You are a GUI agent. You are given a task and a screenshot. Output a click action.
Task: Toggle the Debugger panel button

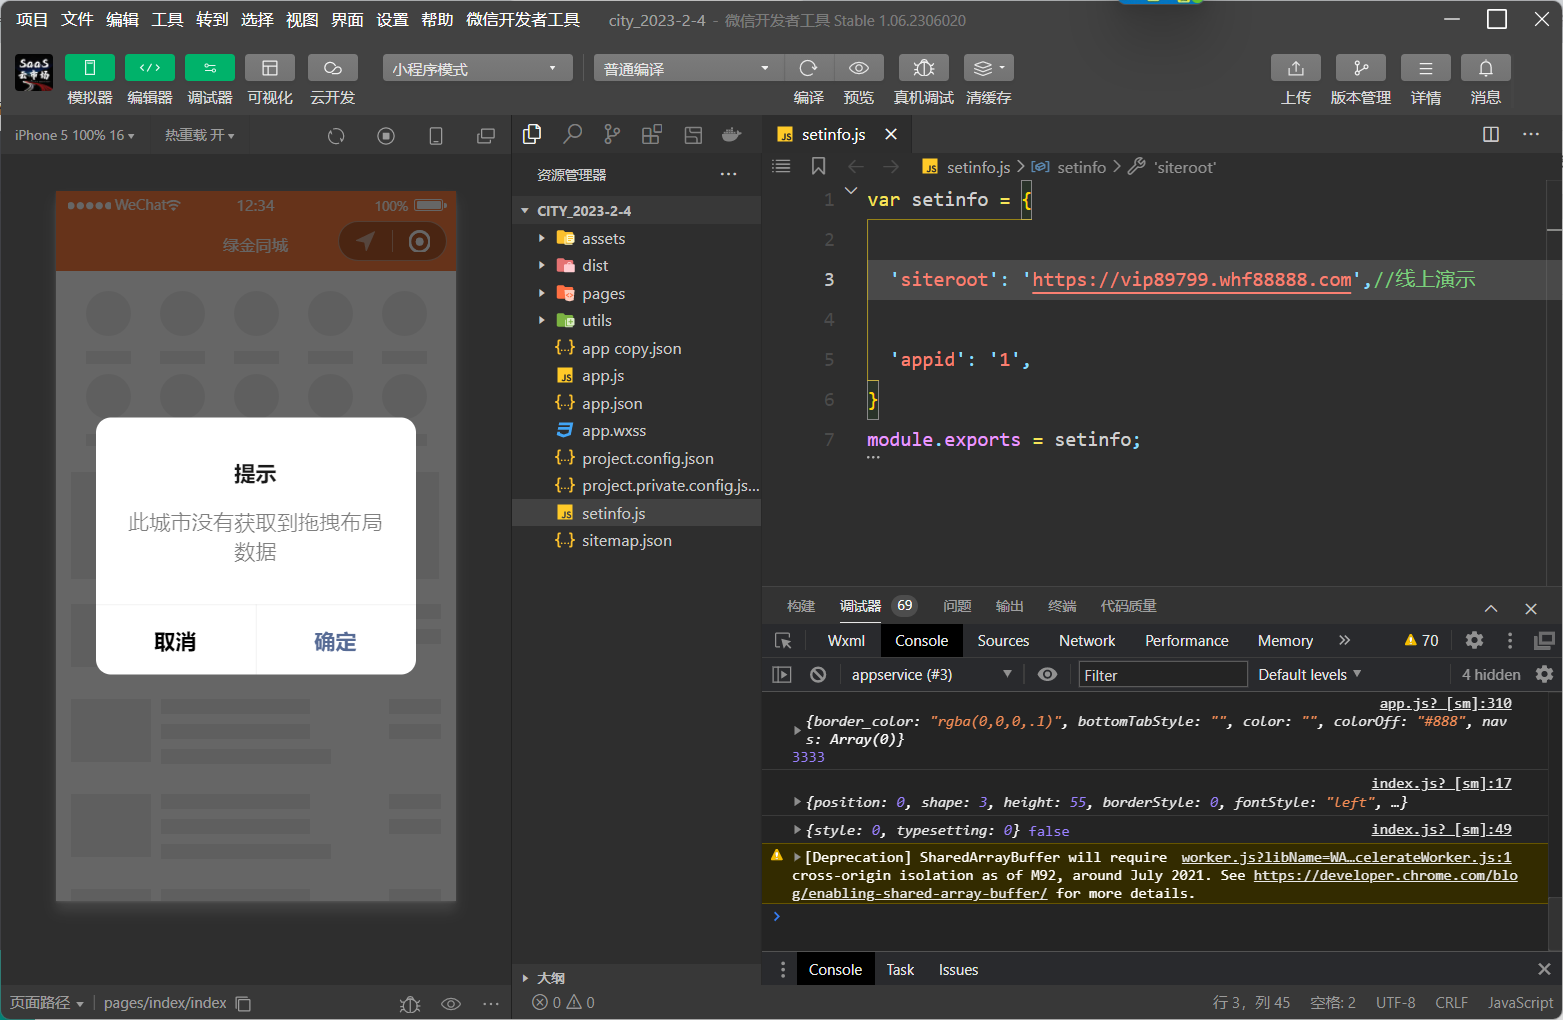pyautogui.click(x=210, y=67)
